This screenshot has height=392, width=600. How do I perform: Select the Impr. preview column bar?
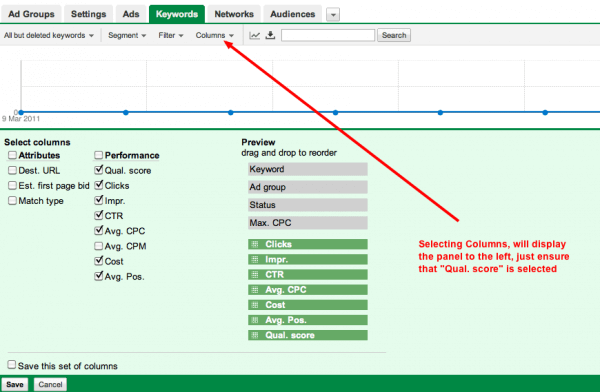(308, 260)
